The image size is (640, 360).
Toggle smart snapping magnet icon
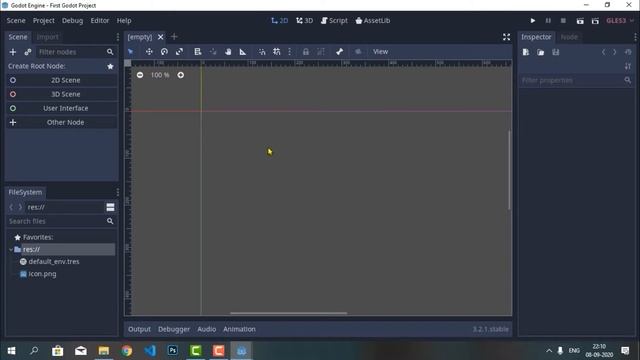pyautogui.click(x=262, y=52)
